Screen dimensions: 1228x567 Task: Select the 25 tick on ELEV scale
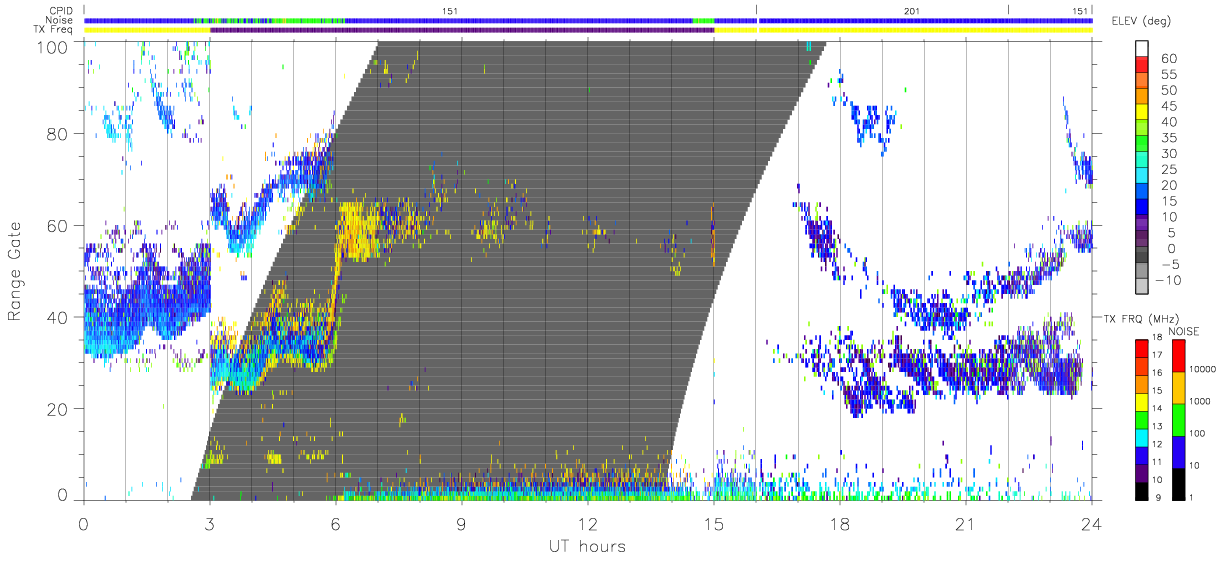pos(1168,170)
